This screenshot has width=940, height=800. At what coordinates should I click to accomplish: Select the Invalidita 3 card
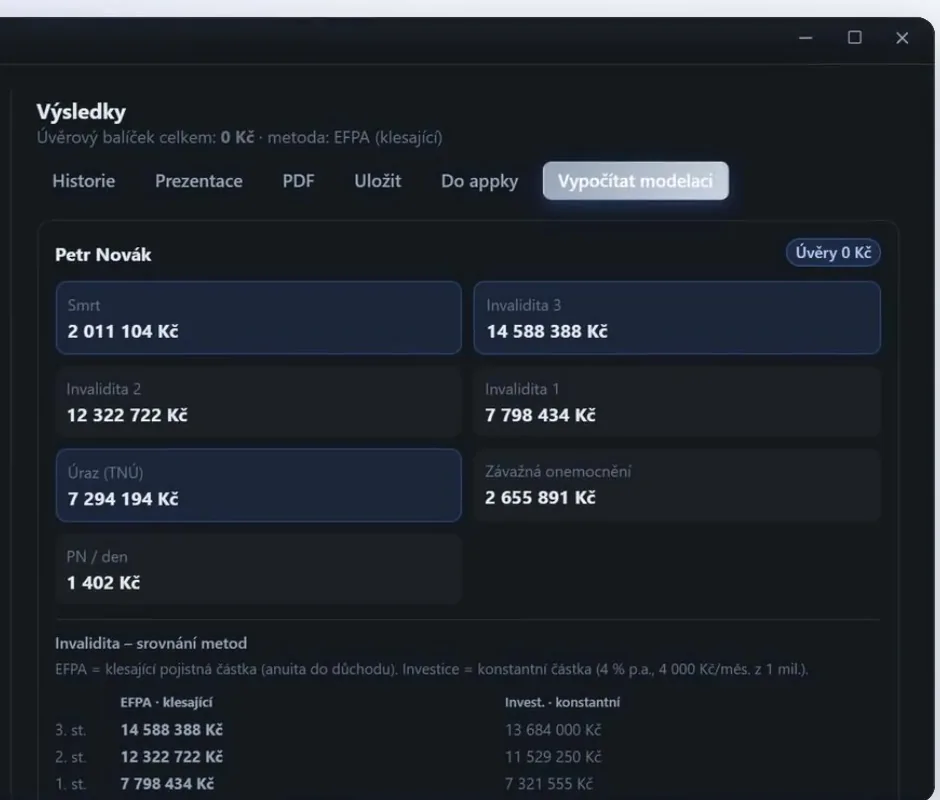(677, 318)
